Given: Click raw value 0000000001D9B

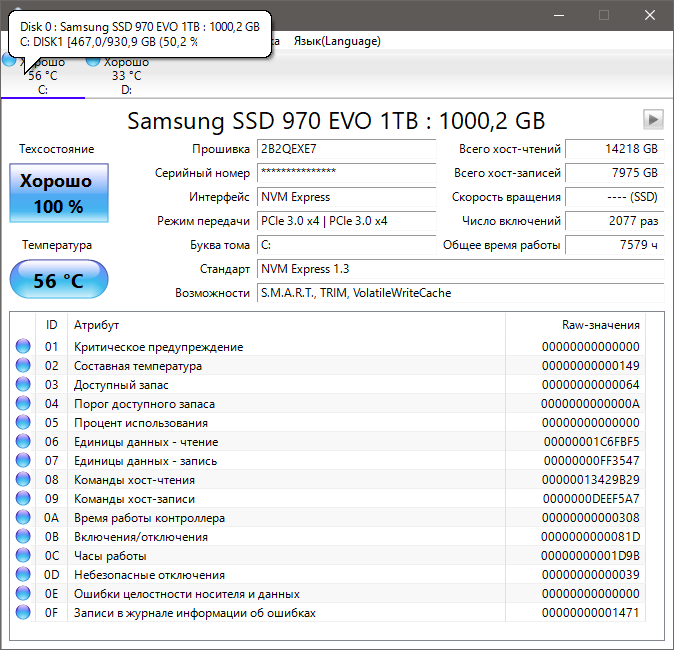Looking at the screenshot, I should coord(590,556).
